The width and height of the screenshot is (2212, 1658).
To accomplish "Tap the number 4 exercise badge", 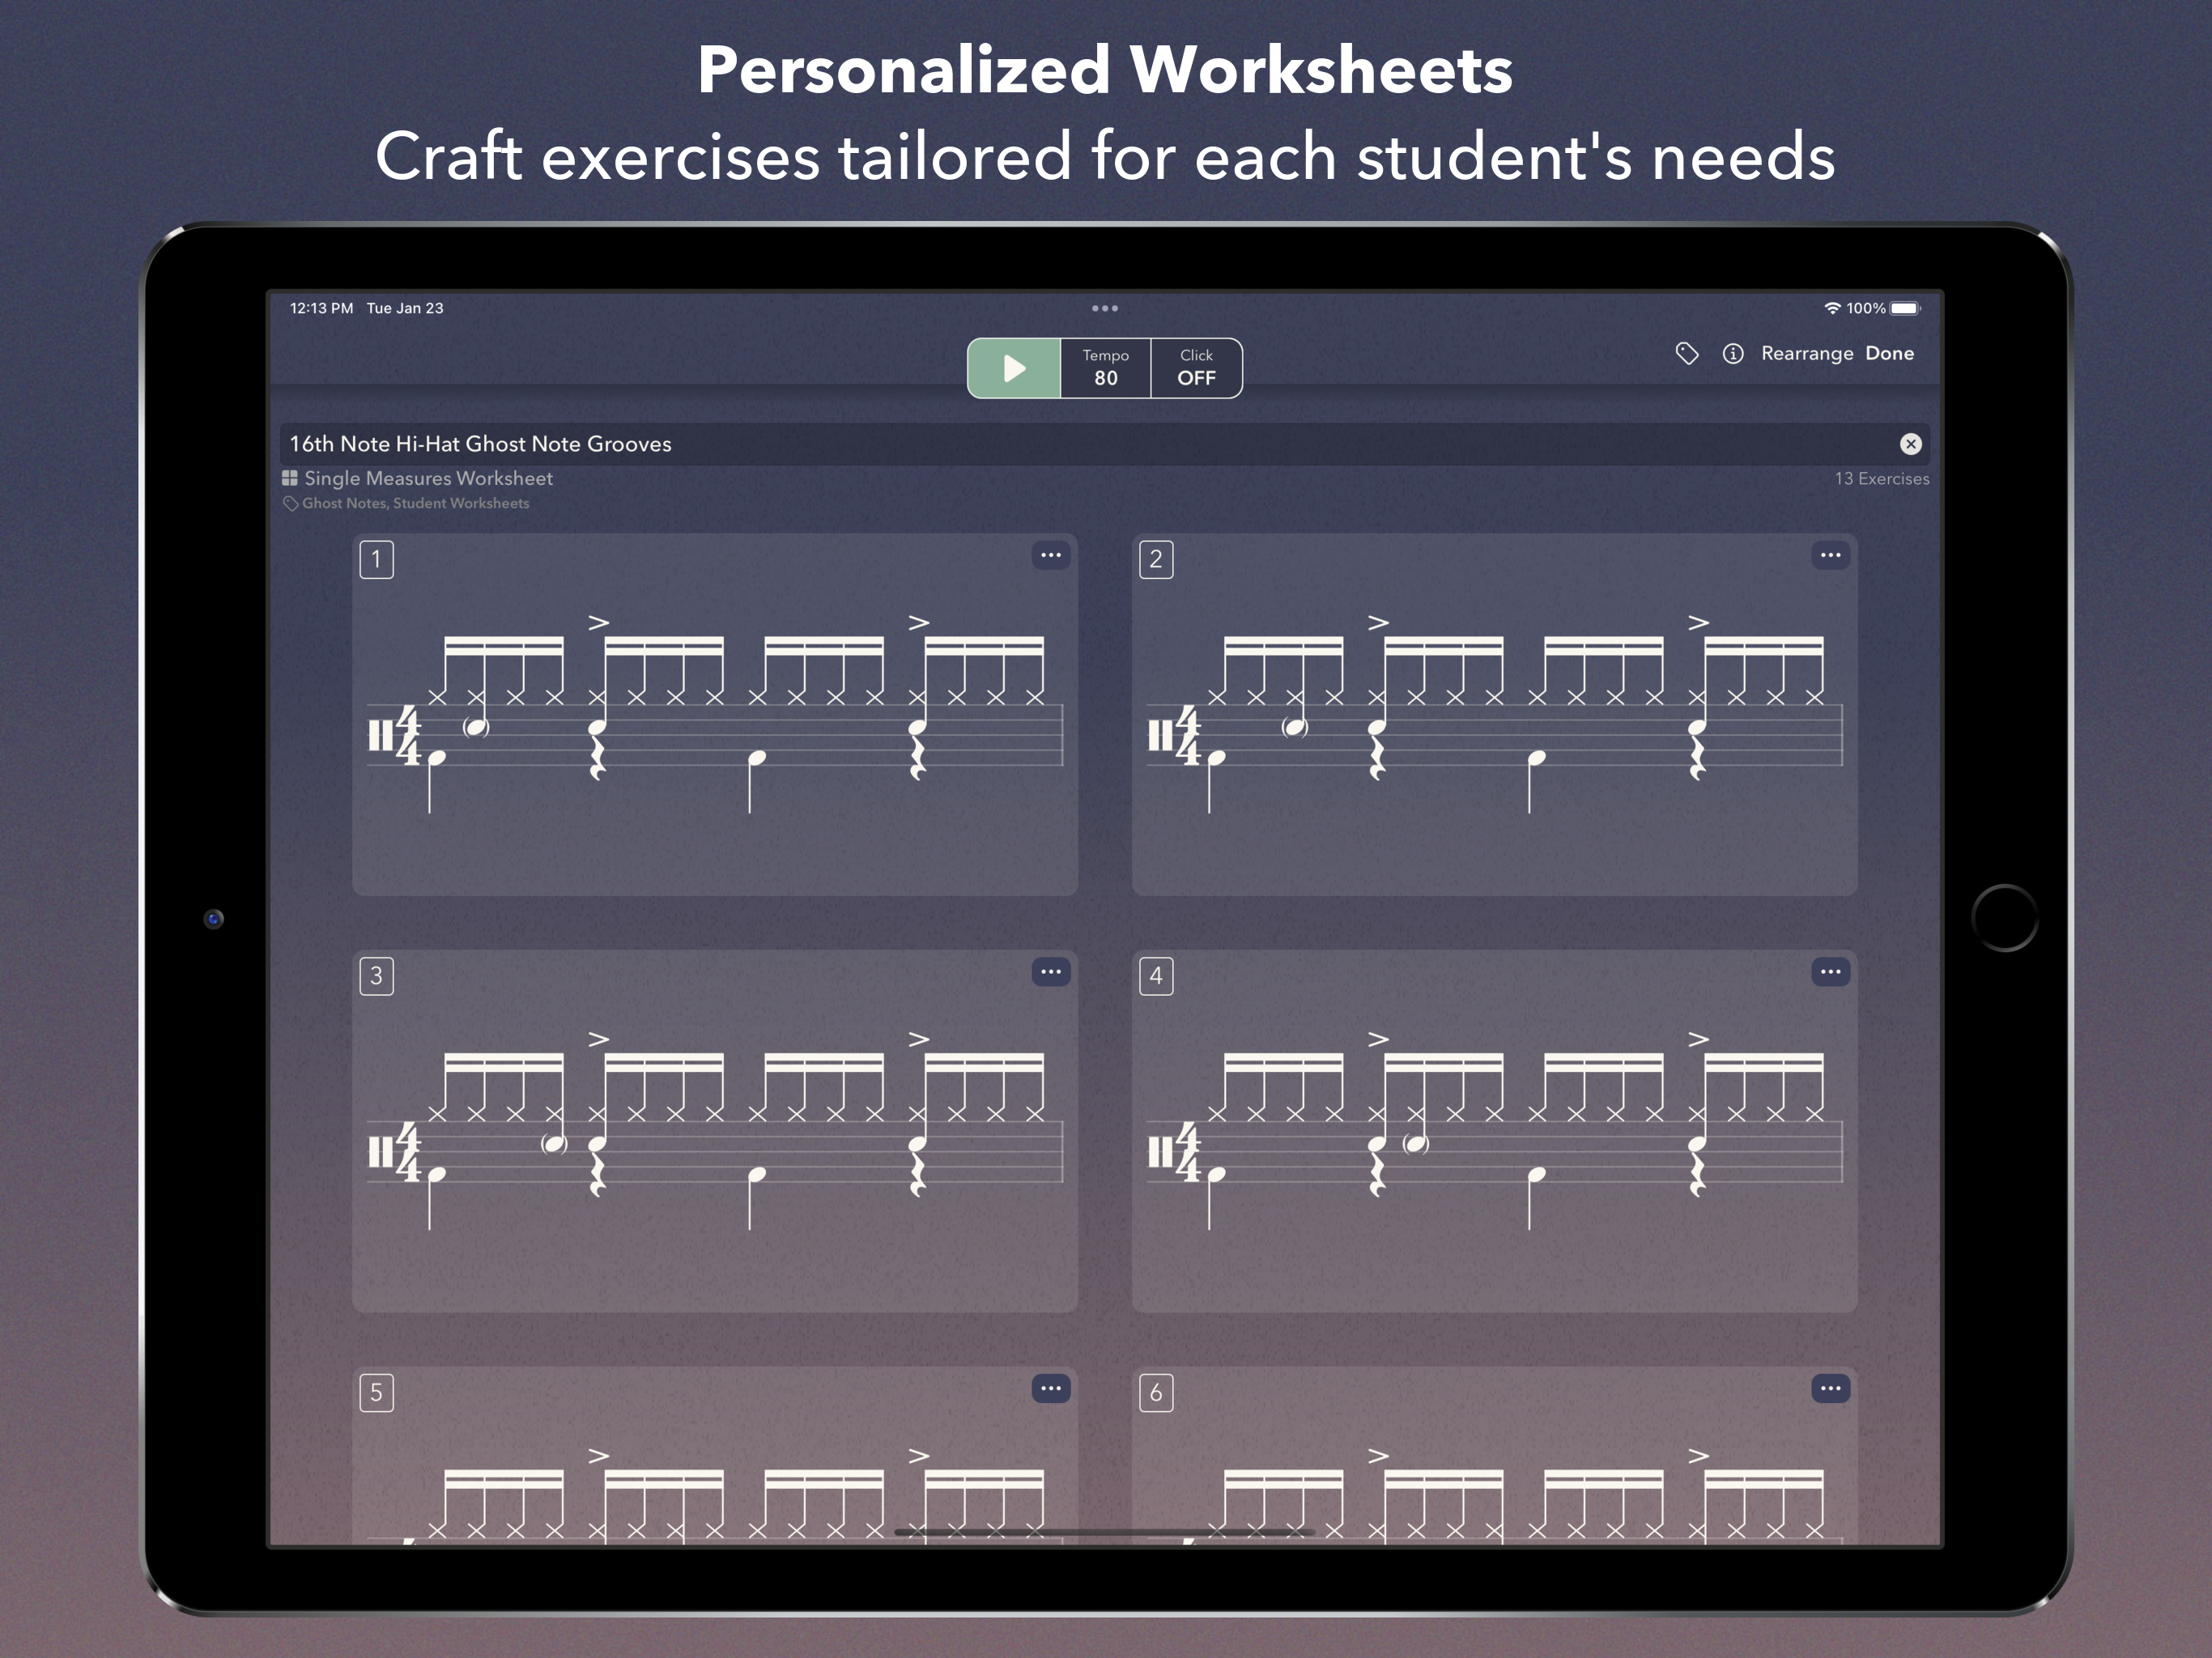I will click(x=1156, y=976).
